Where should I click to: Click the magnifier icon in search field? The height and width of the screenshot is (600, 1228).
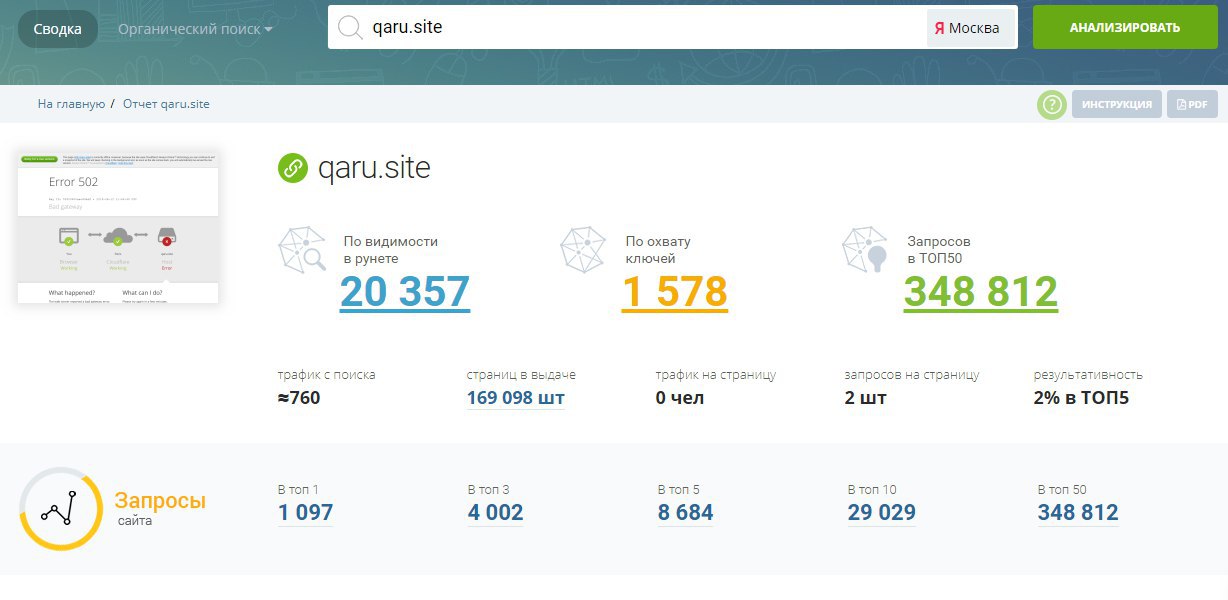[350, 28]
